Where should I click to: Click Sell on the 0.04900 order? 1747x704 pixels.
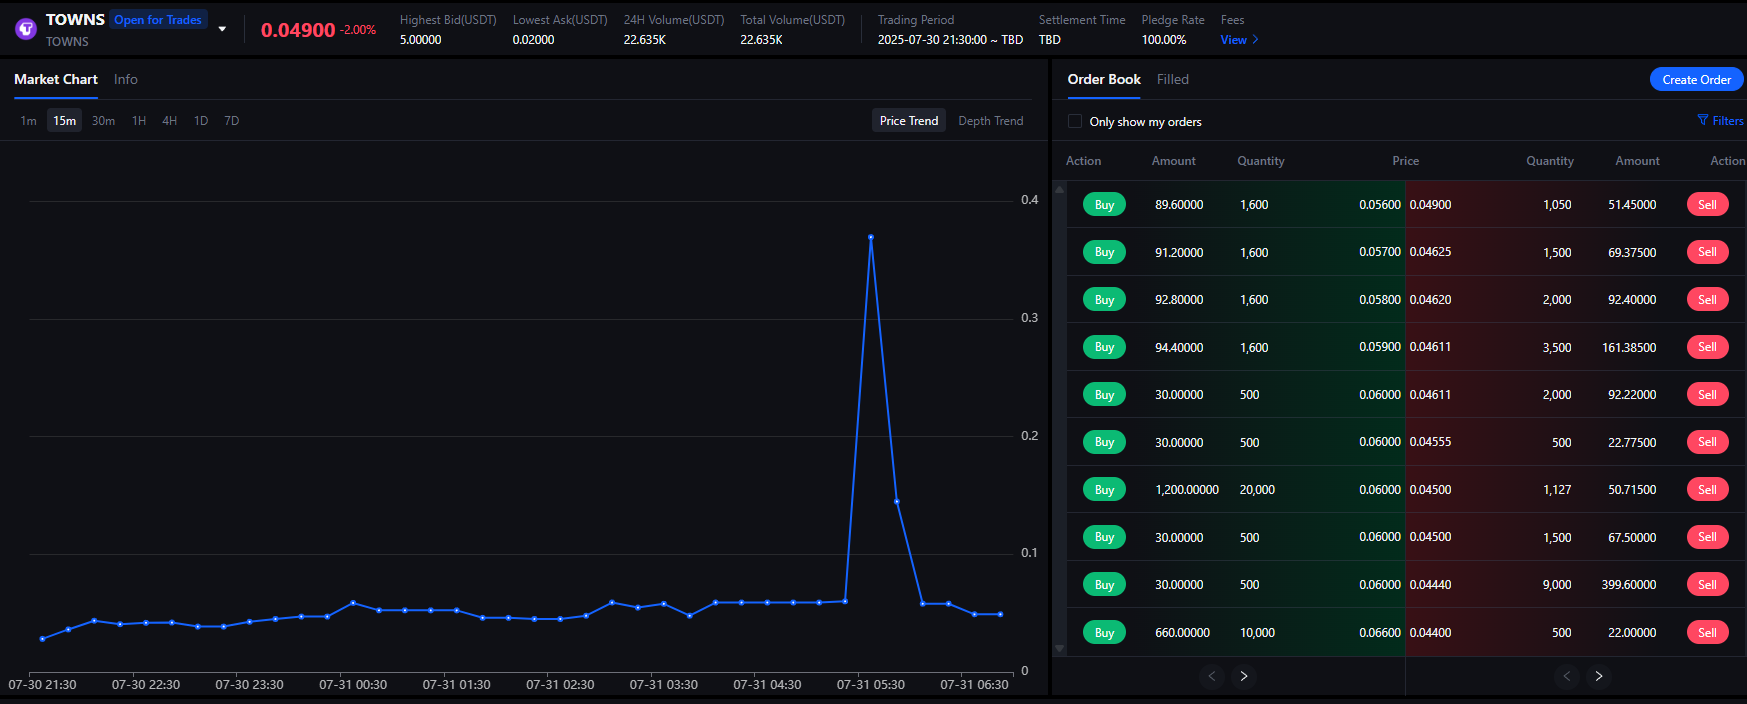click(1707, 205)
